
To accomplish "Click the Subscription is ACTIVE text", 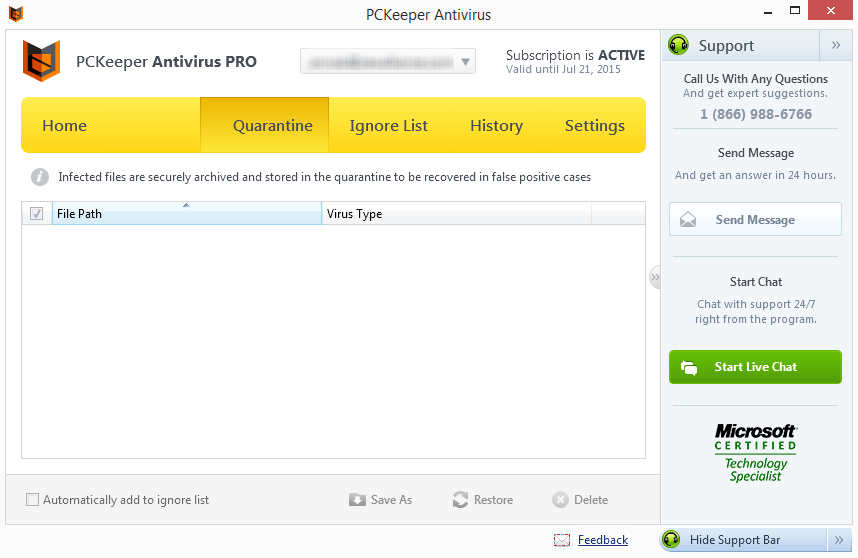I will point(575,55).
